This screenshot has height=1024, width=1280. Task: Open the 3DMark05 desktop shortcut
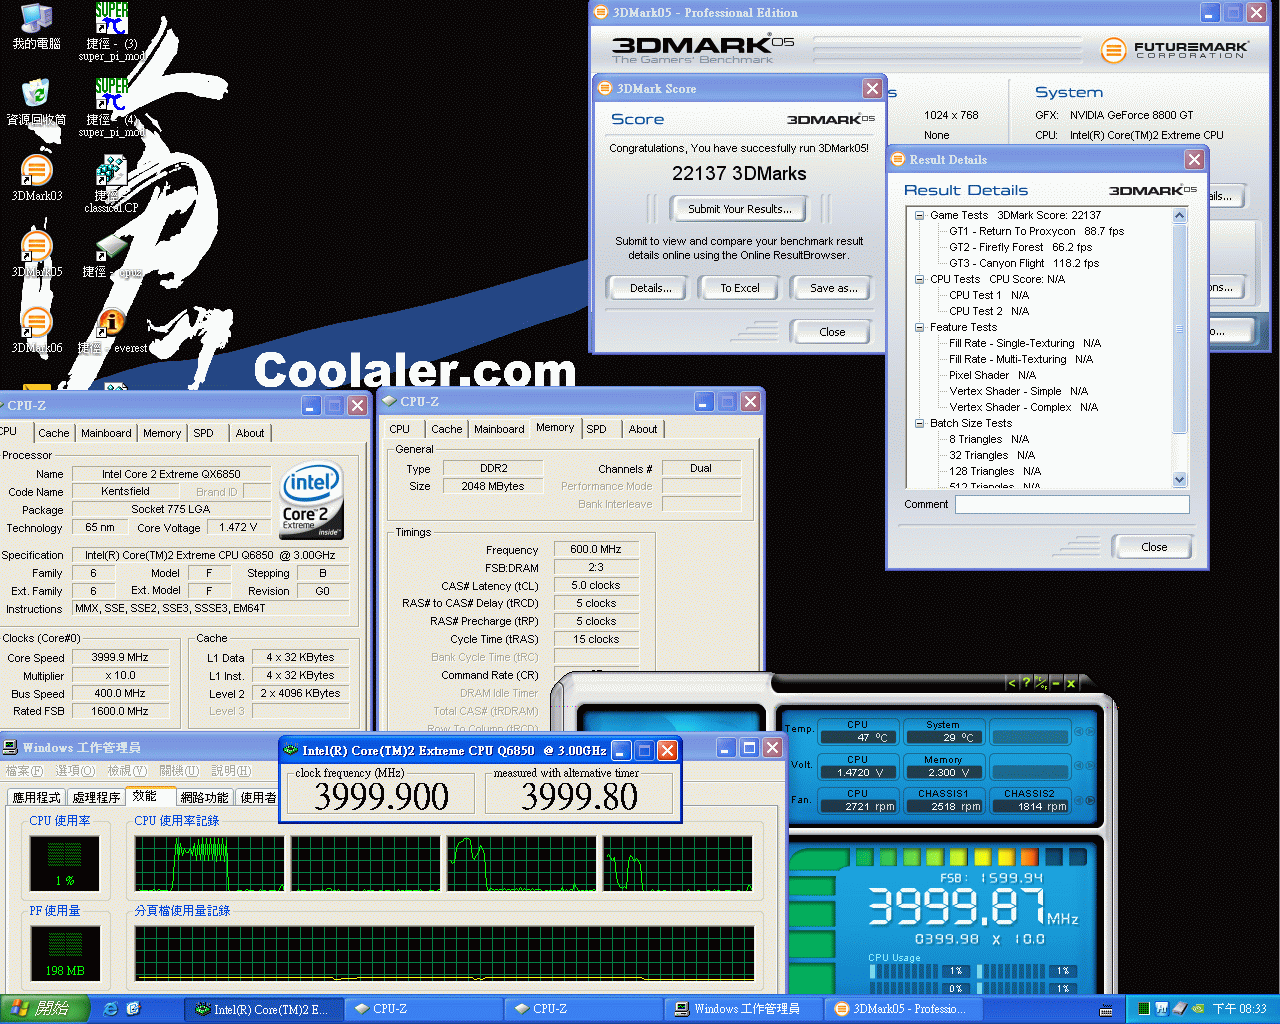[36, 253]
